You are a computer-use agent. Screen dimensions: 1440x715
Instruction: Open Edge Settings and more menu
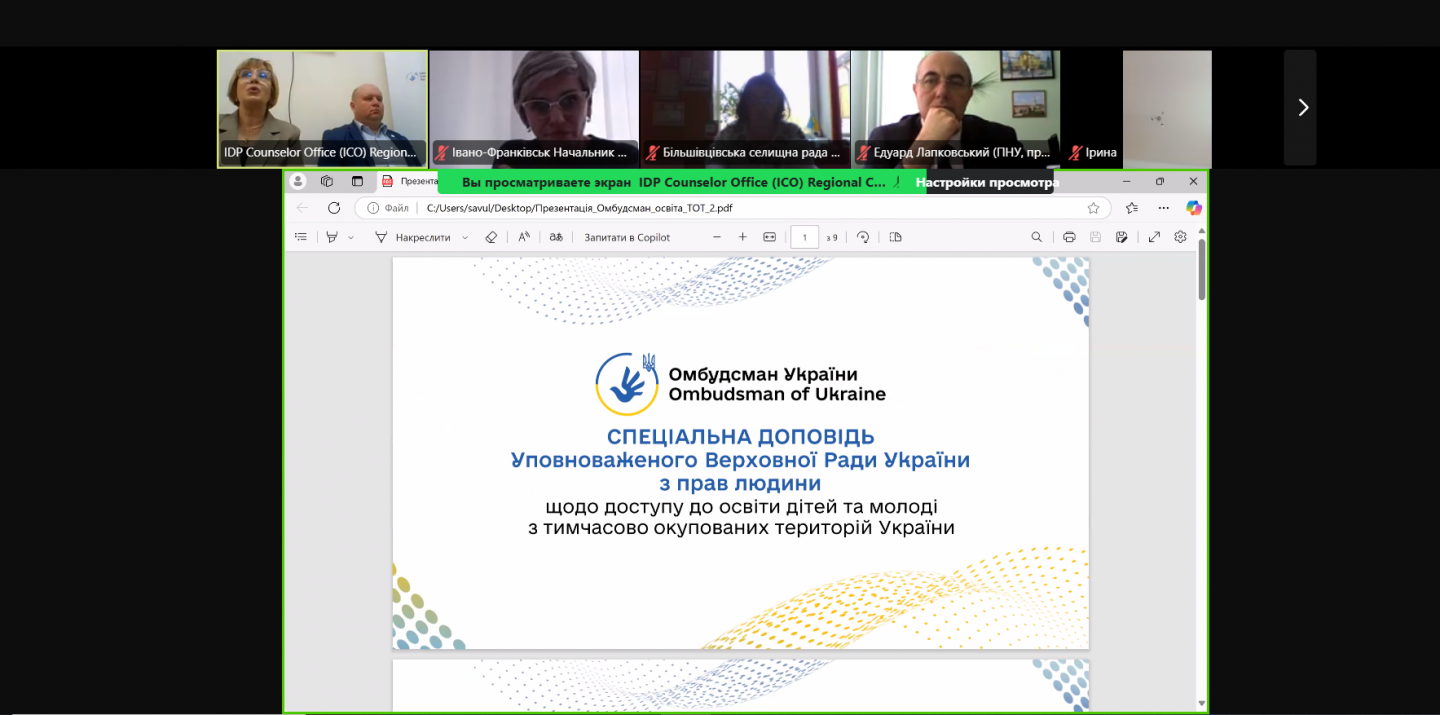click(x=1163, y=208)
